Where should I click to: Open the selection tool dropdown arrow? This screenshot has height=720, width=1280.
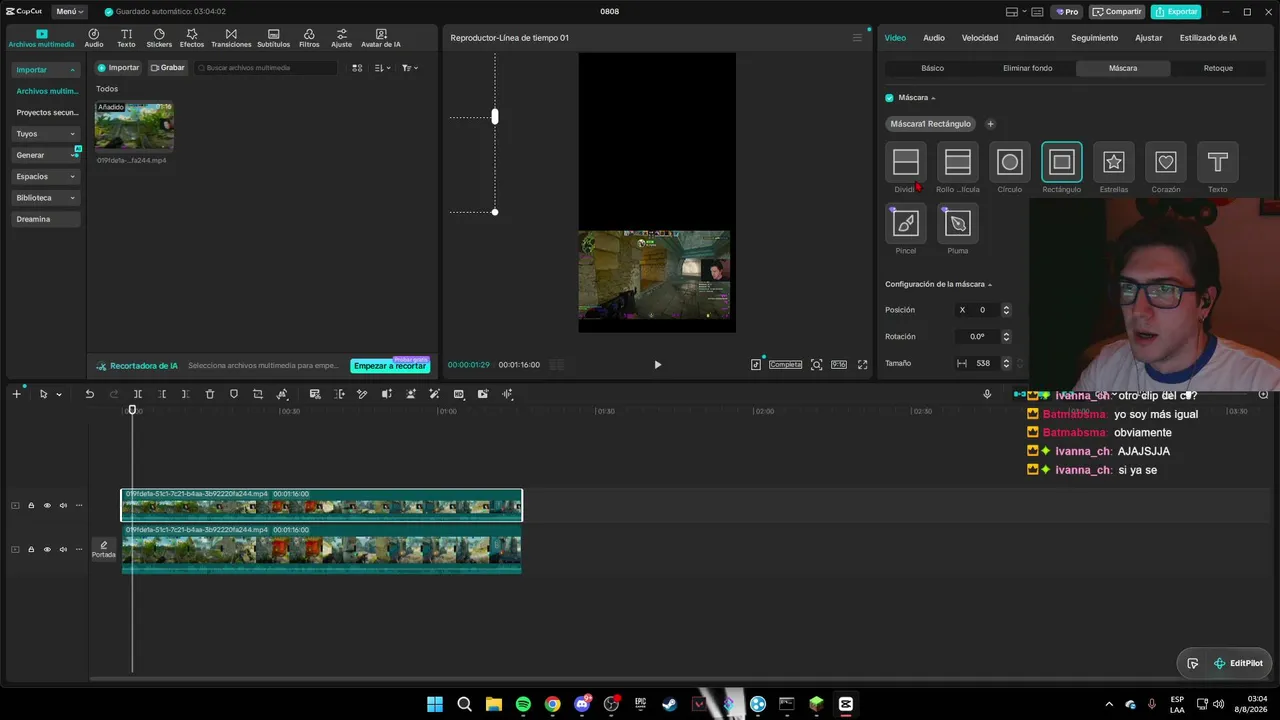coord(59,394)
